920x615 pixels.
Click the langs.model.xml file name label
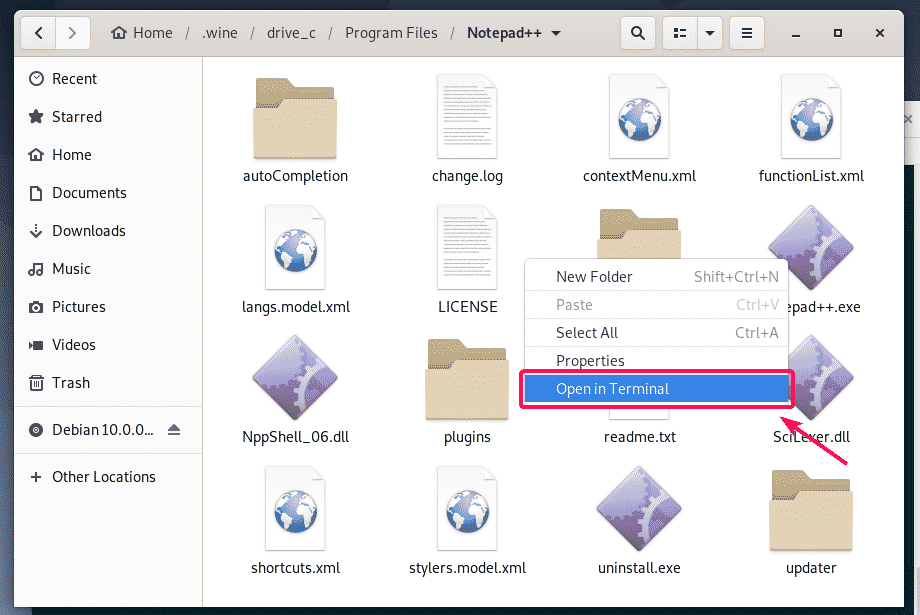point(296,307)
